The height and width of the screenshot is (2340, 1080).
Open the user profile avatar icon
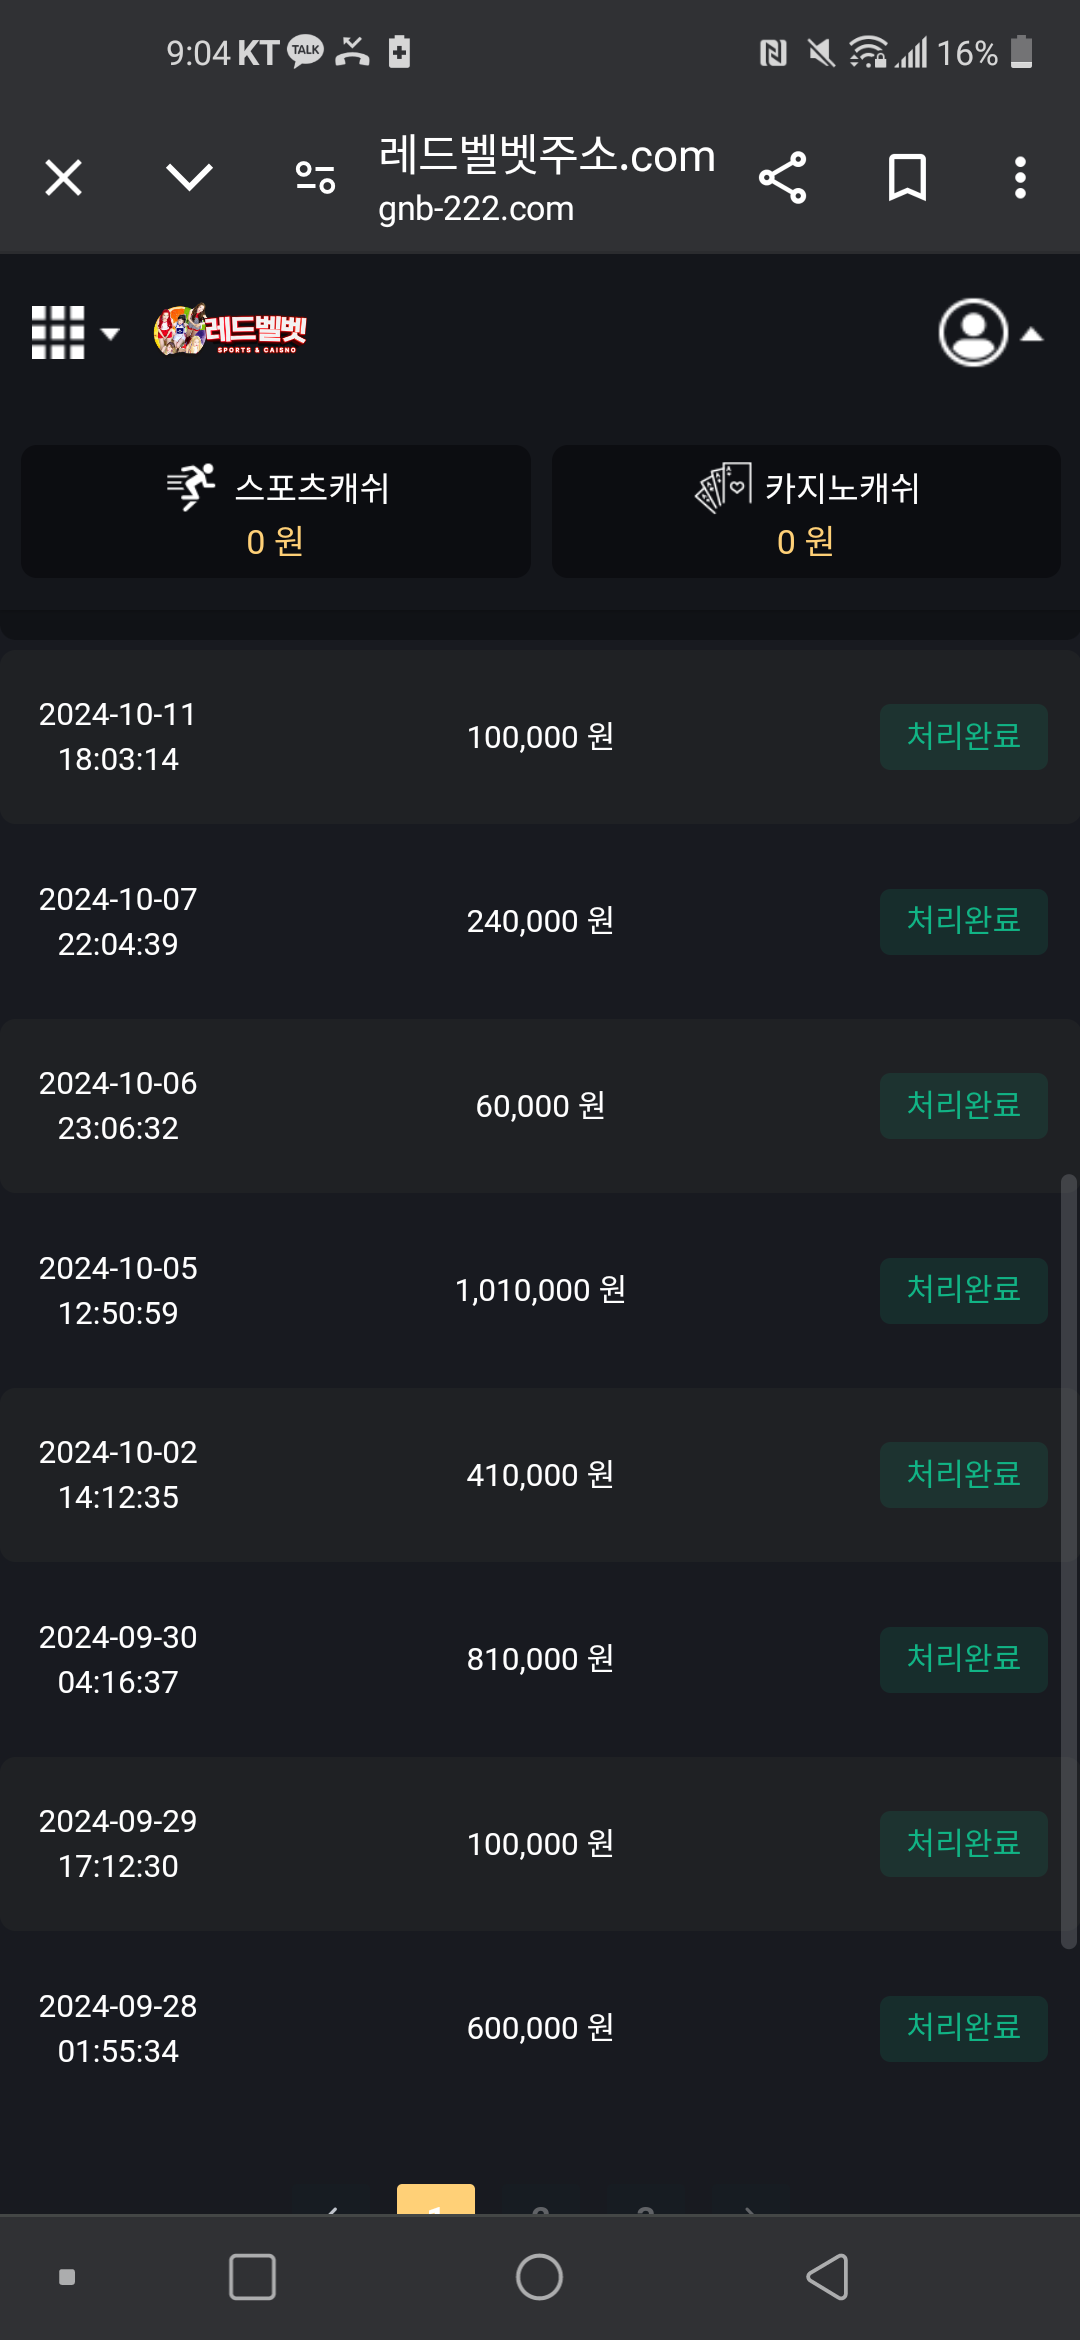(x=973, y=333)
